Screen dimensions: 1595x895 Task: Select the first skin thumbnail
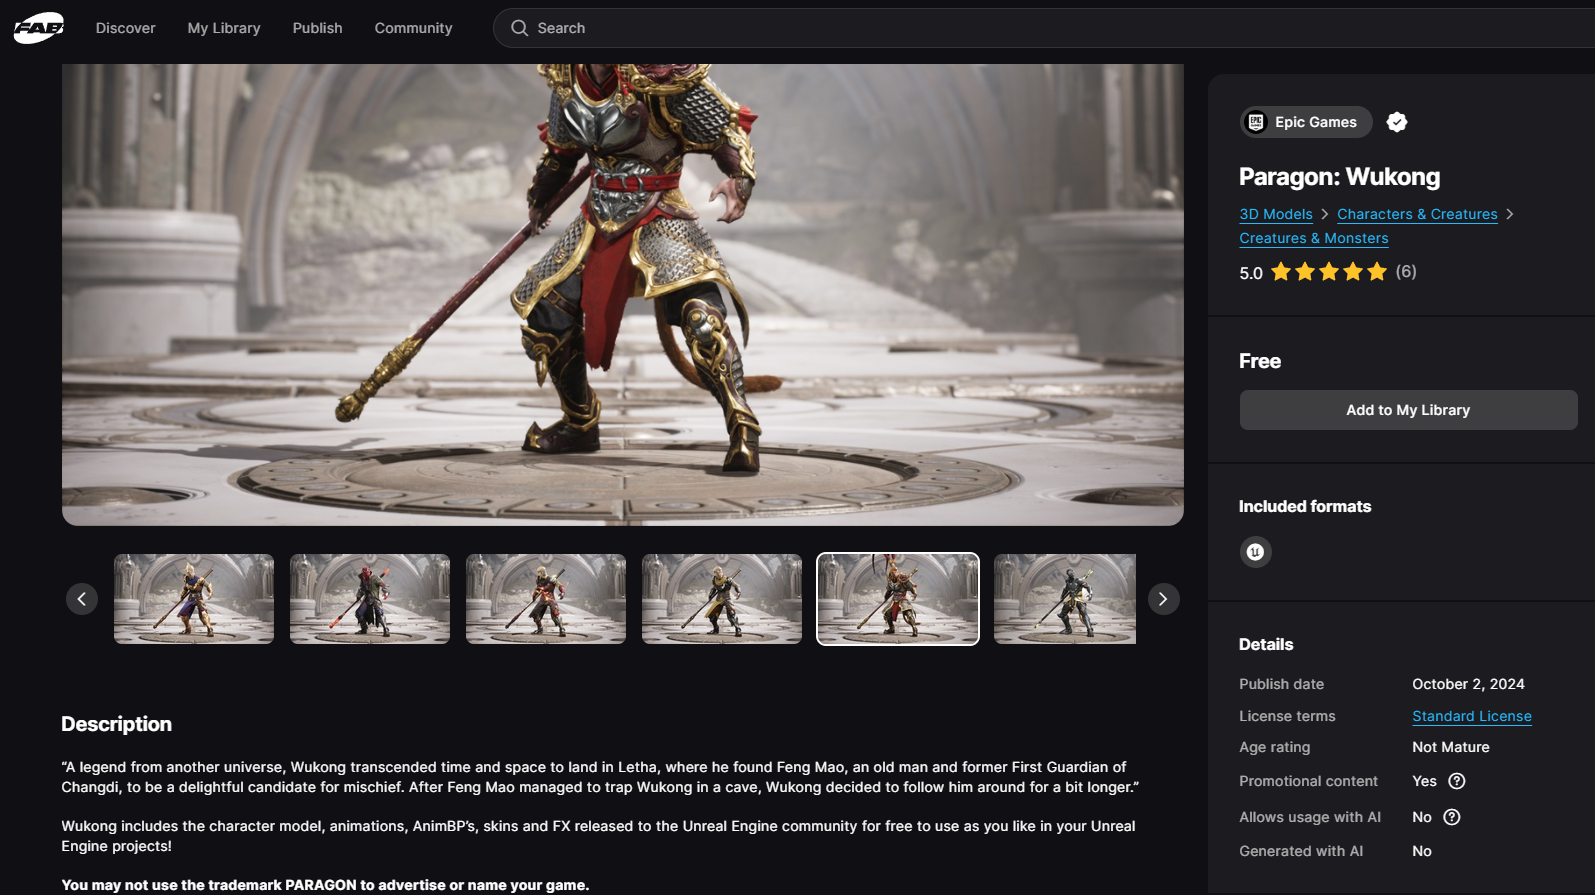[194, 599]
